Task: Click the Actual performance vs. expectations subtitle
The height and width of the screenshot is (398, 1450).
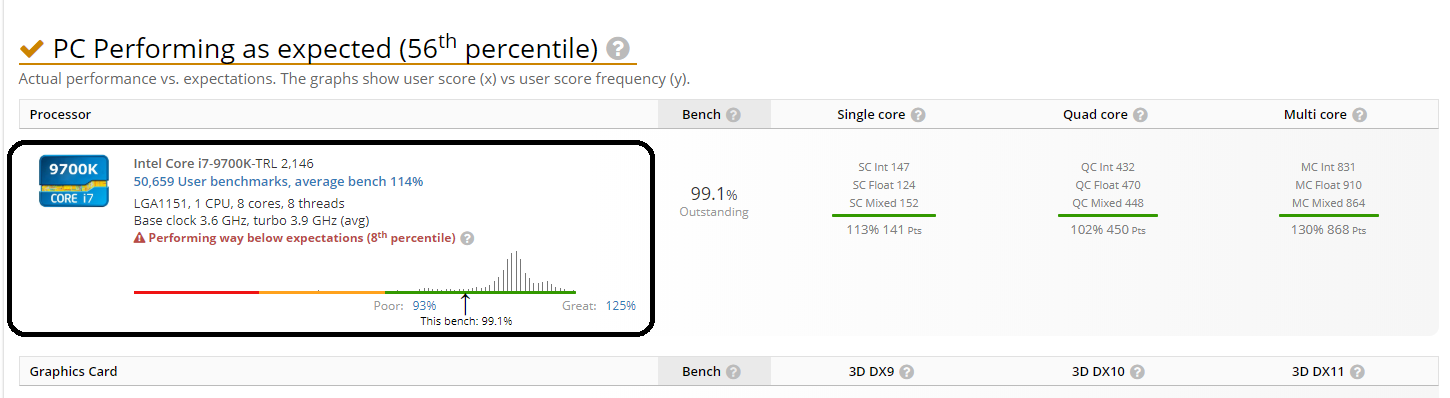Action: click(x=354, y=79)
